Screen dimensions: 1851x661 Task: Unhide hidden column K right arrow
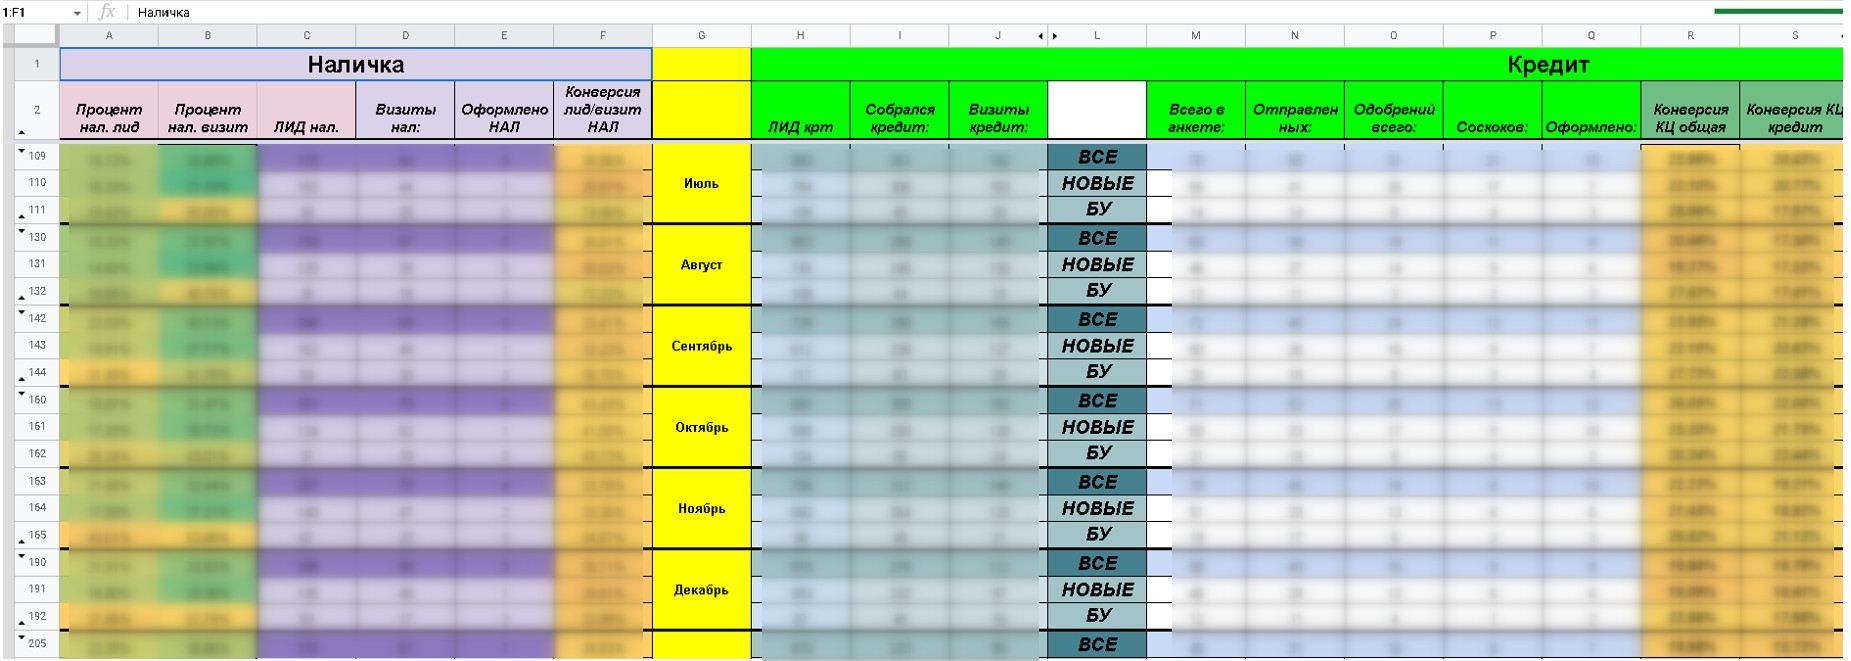(1055, 36)
